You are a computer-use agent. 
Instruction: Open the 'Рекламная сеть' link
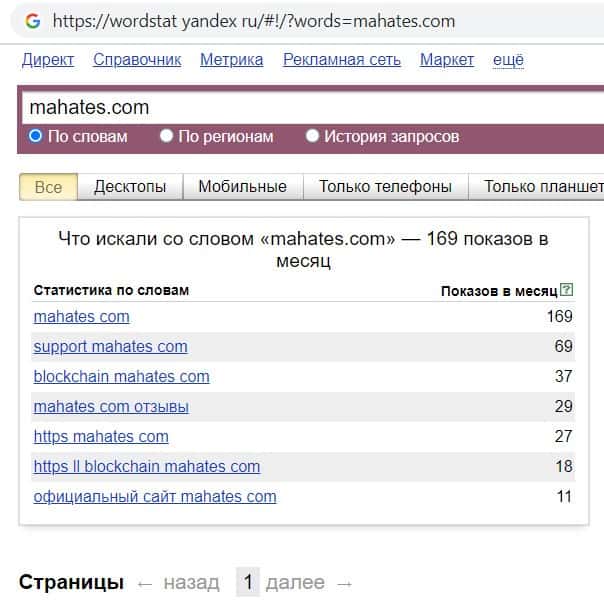click(x=342, y=60)
